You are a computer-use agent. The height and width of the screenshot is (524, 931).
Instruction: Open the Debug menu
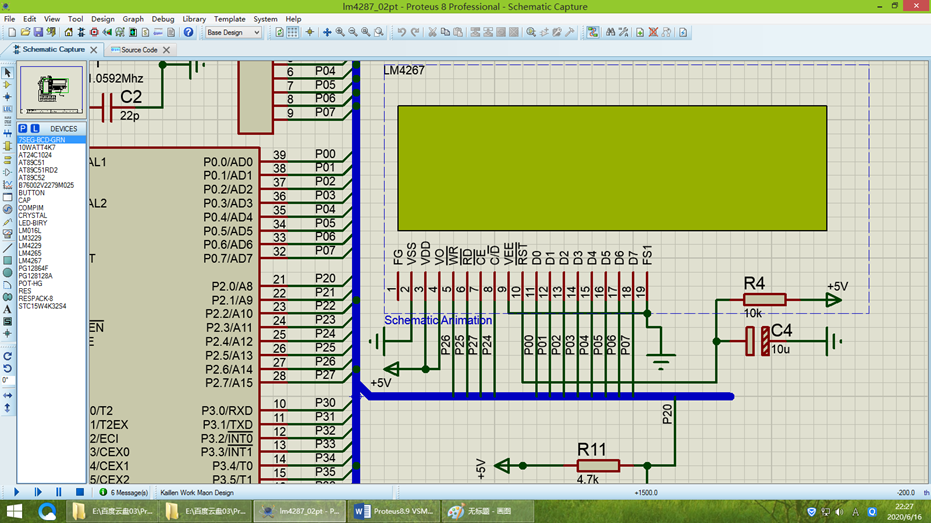(163, 19)
